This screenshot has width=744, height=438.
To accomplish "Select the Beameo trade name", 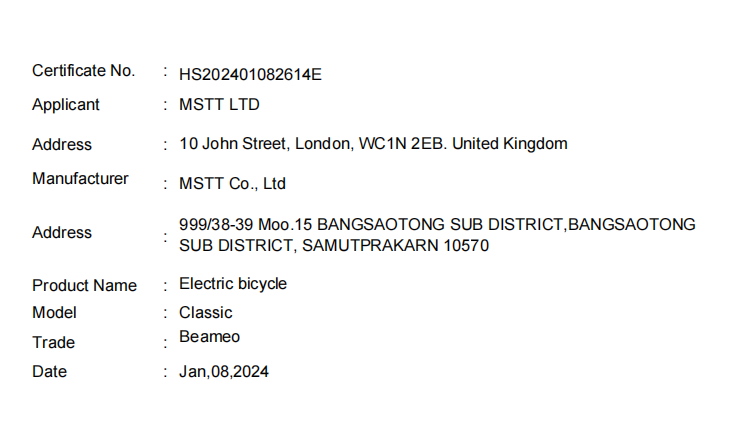I will click(x=209, y=337).
